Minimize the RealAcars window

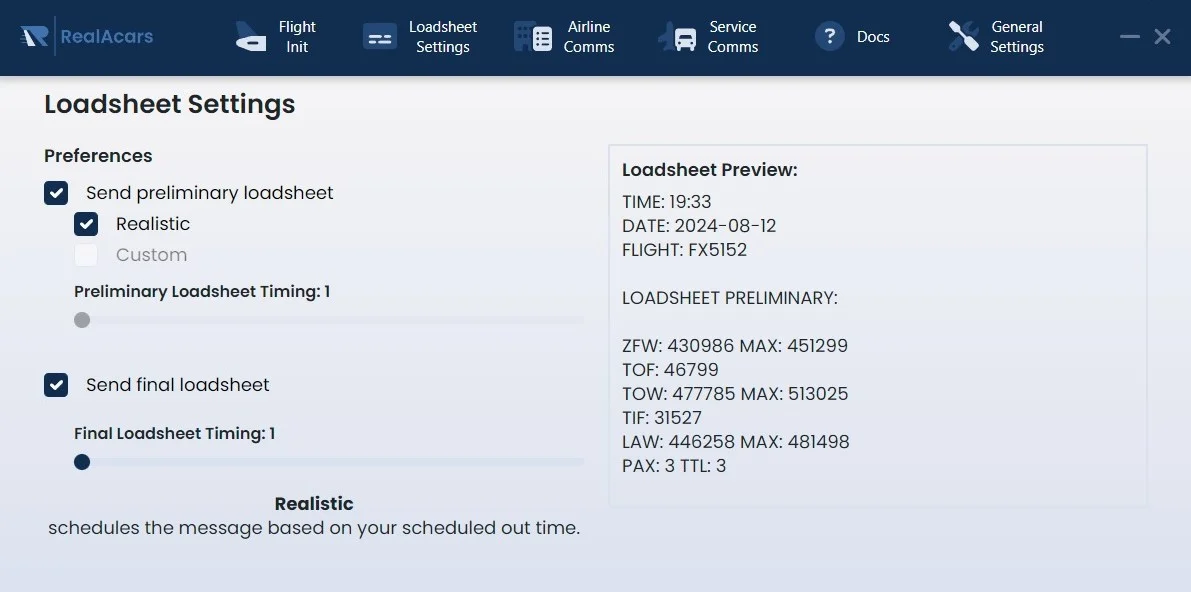[1130, 37]
